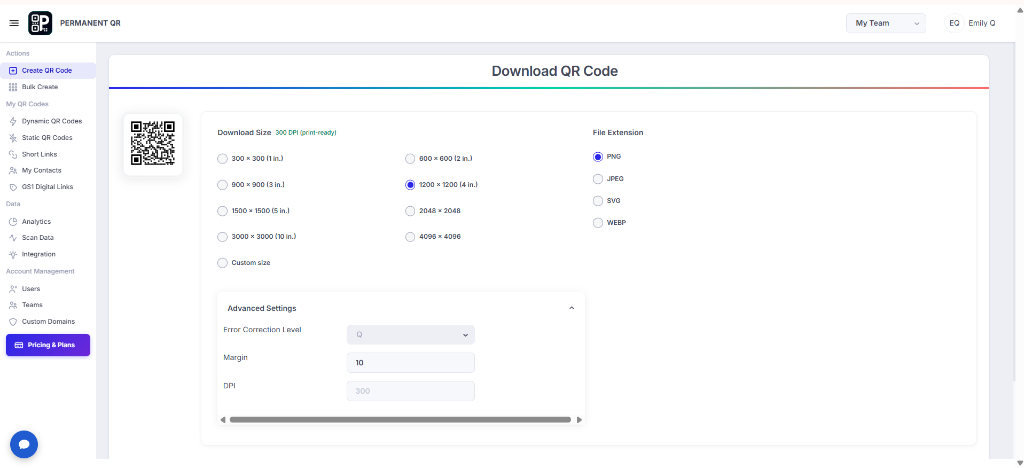Image resolution: width=1024 pixels, height=468 pixels.
Task: Open the chat support bubble
Action: 24,445
